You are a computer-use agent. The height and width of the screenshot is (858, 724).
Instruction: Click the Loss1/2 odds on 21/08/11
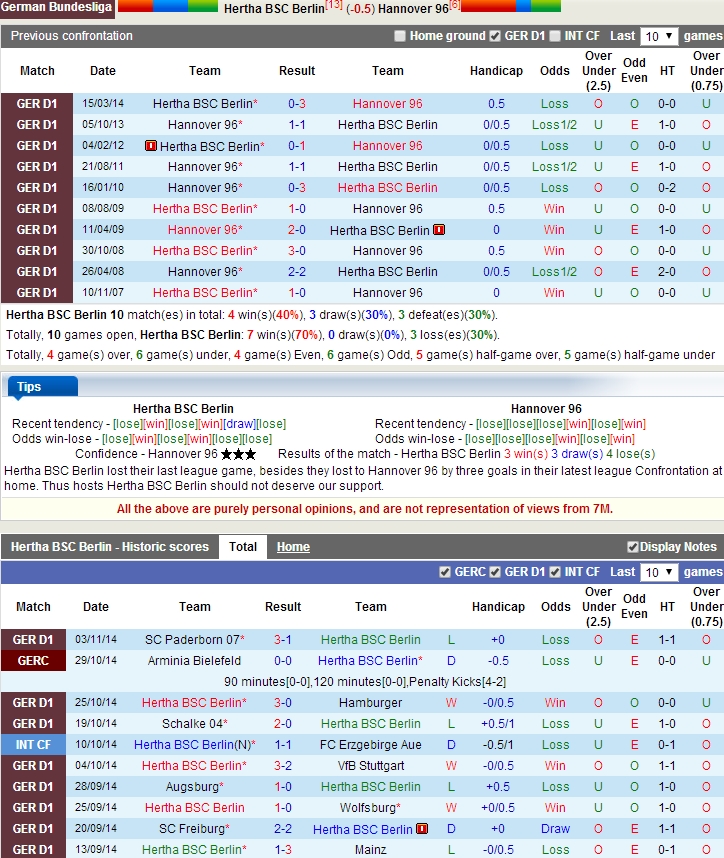coord(554,166)
